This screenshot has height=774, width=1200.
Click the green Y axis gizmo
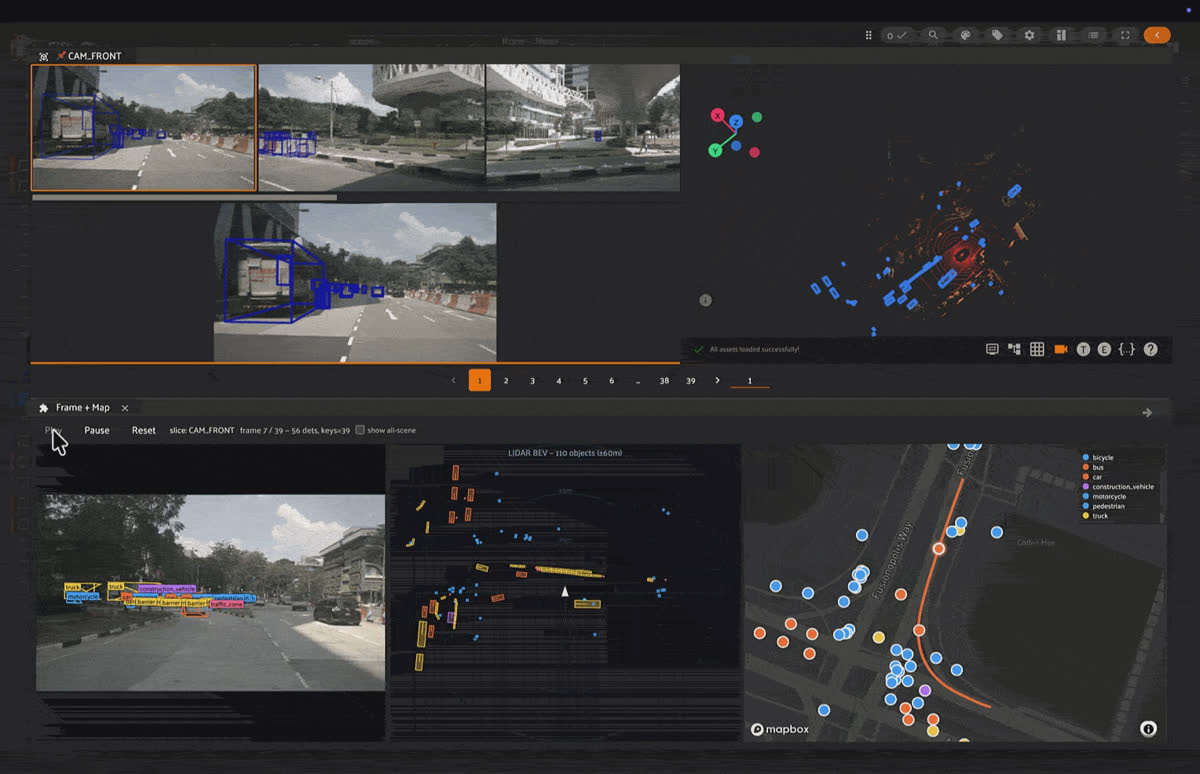(x=715, y=150)
